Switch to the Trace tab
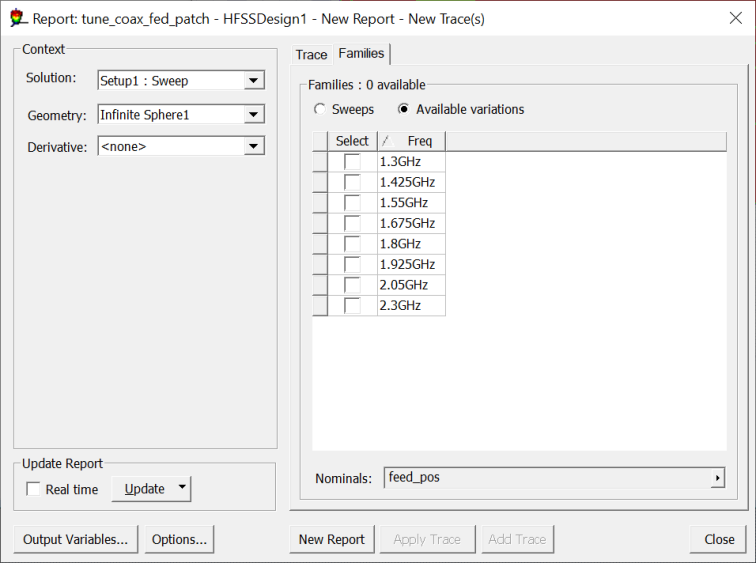Screen dimensions: 756x563 (x=311, y=54)
